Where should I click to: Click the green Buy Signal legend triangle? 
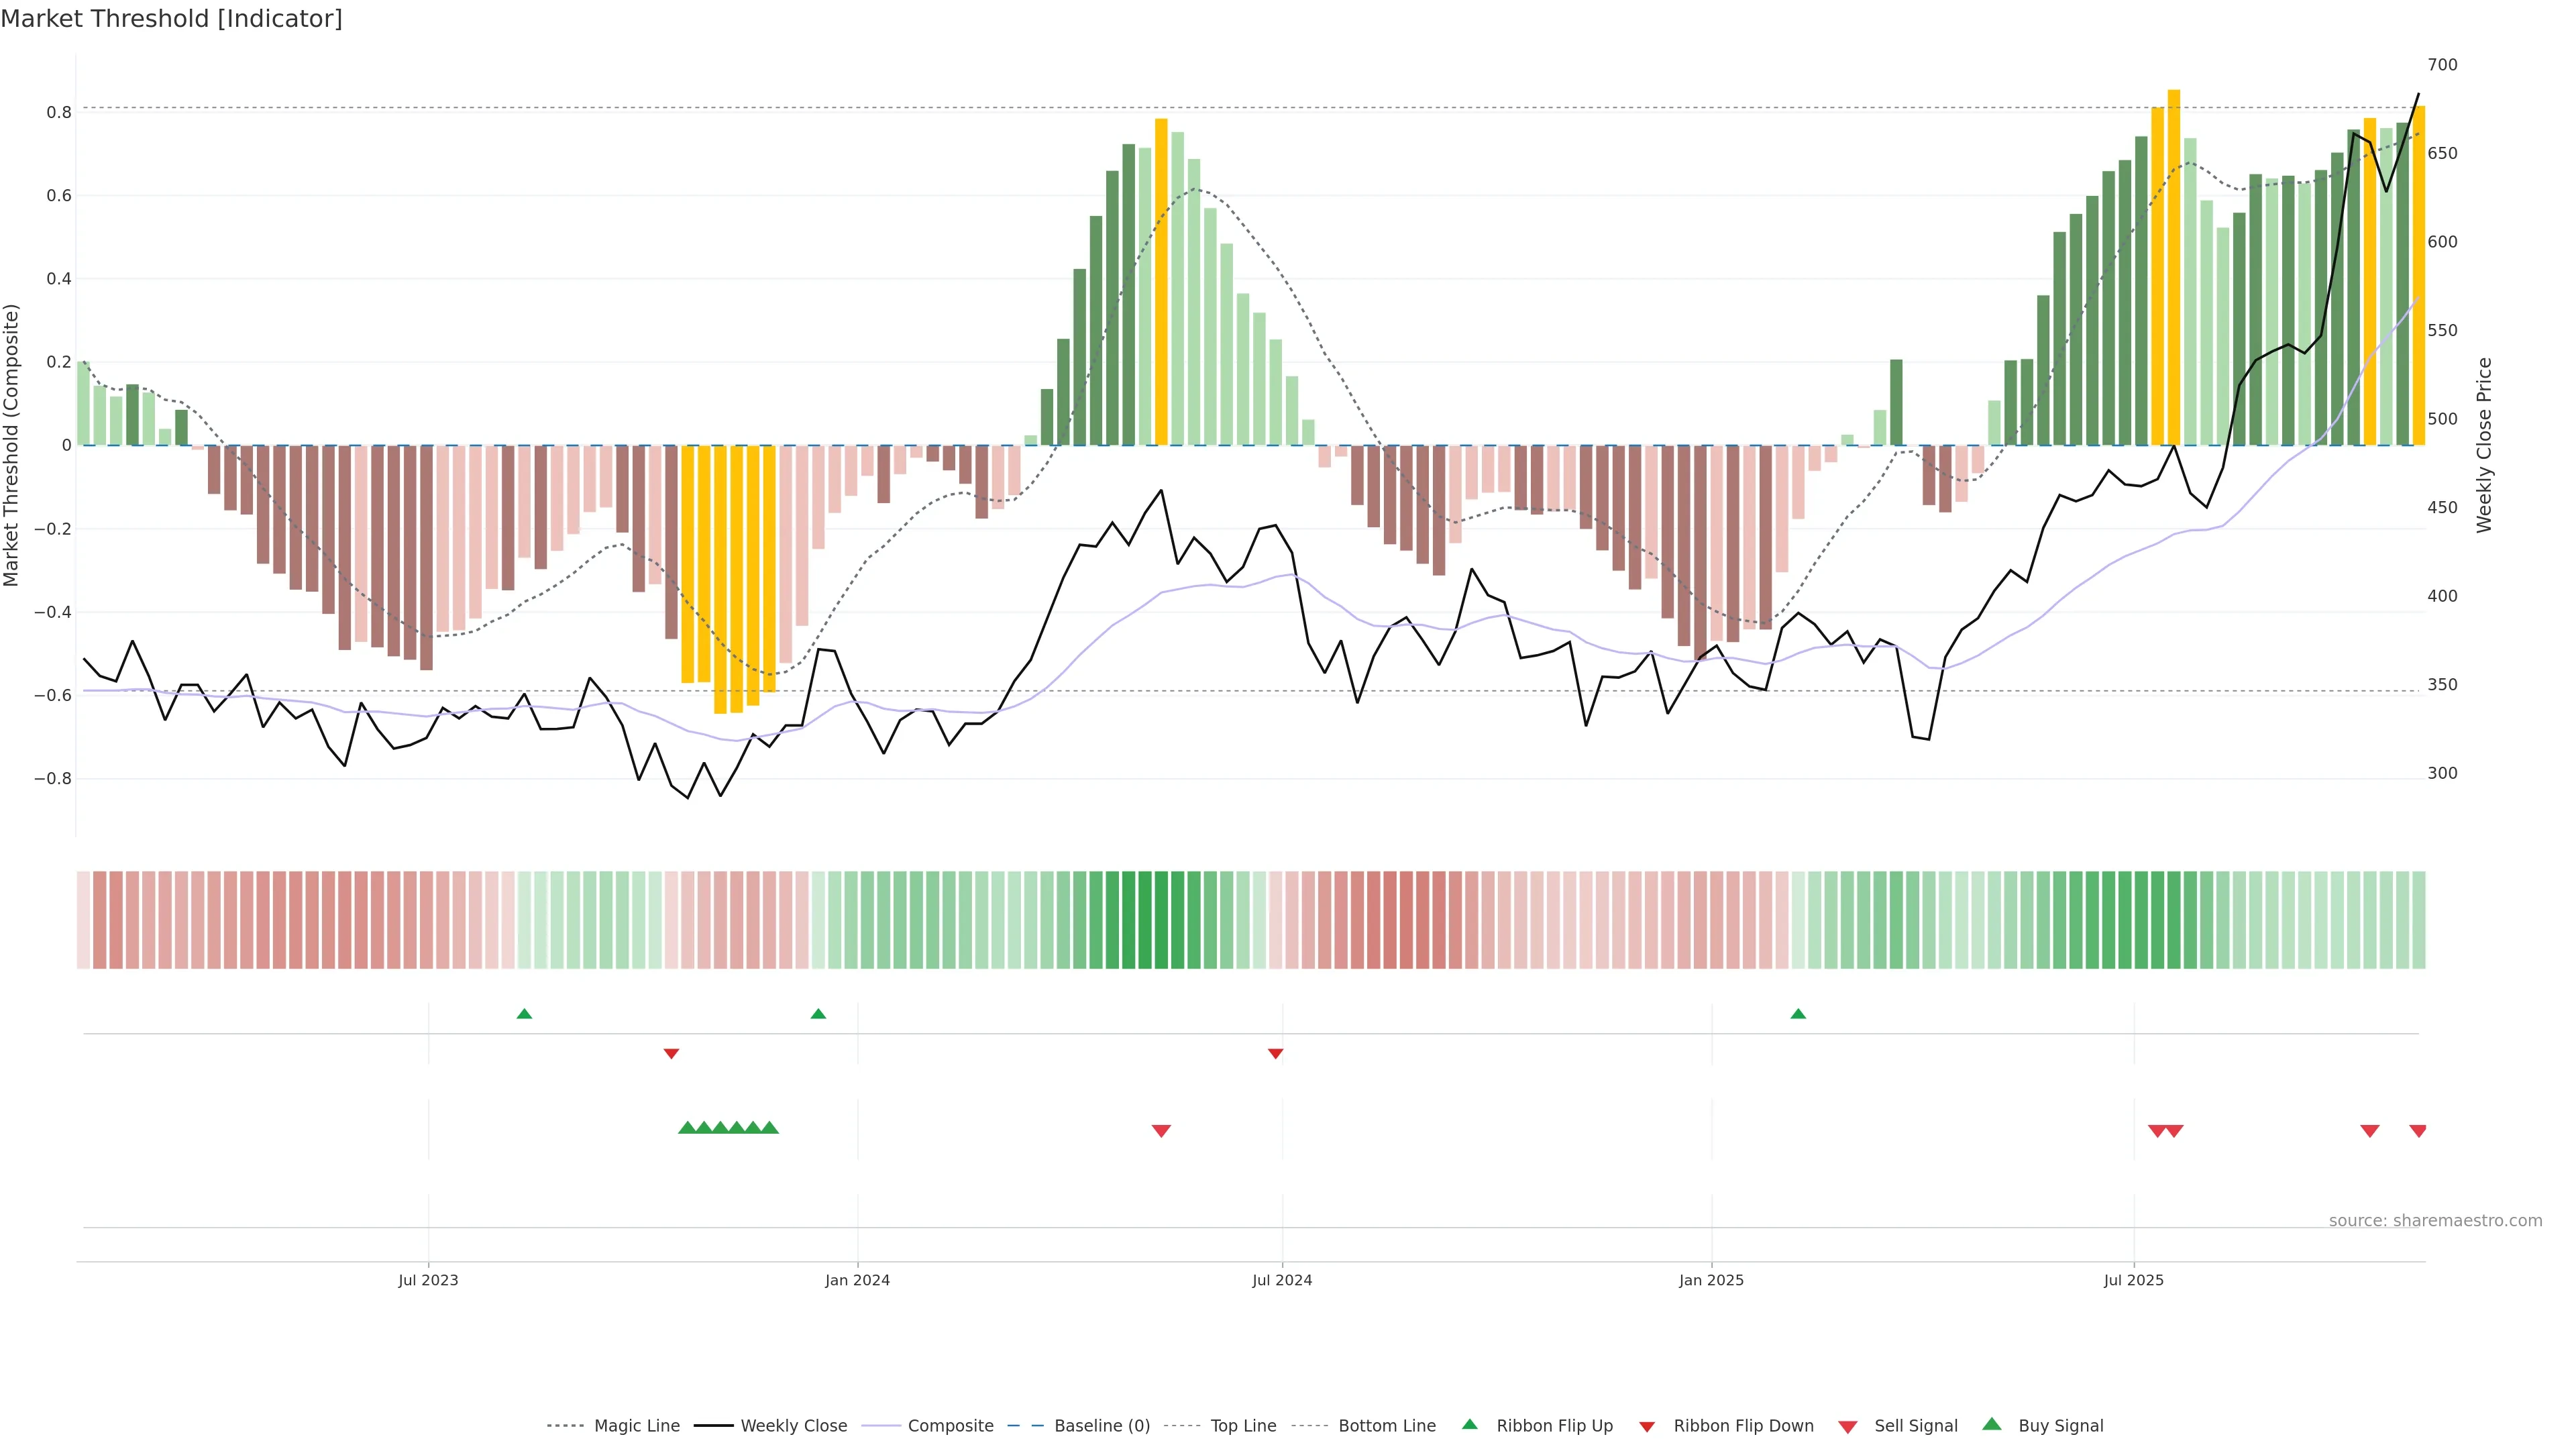point(1991,1424)
